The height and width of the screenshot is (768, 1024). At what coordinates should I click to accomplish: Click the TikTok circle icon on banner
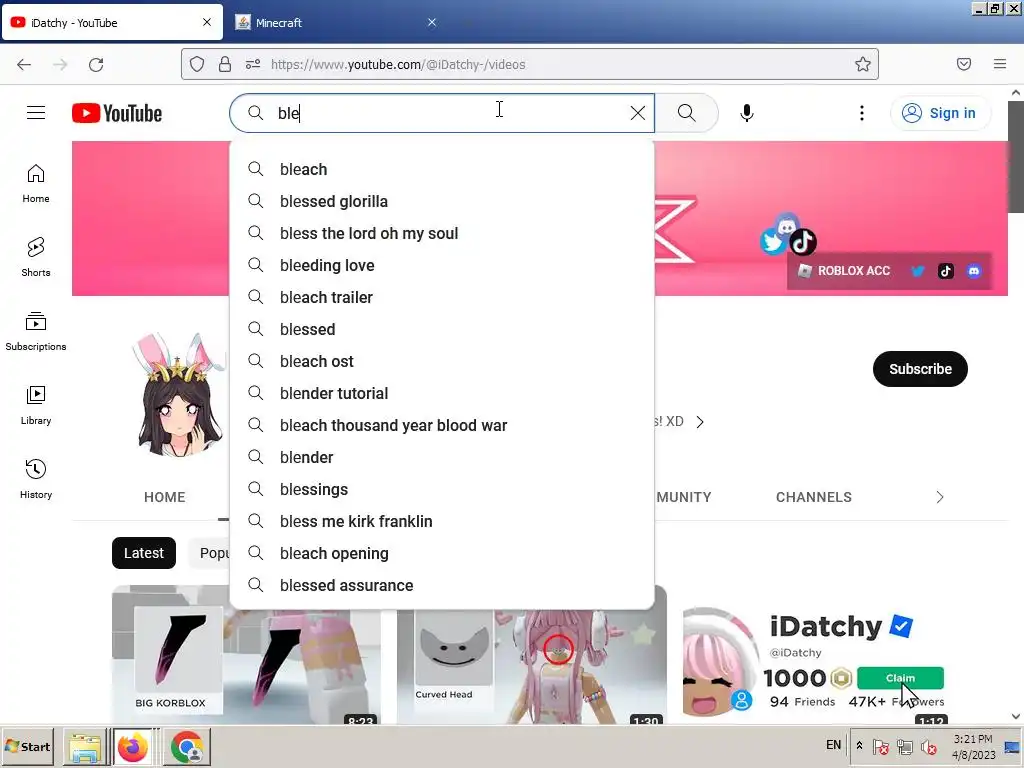tap(803, 242)
